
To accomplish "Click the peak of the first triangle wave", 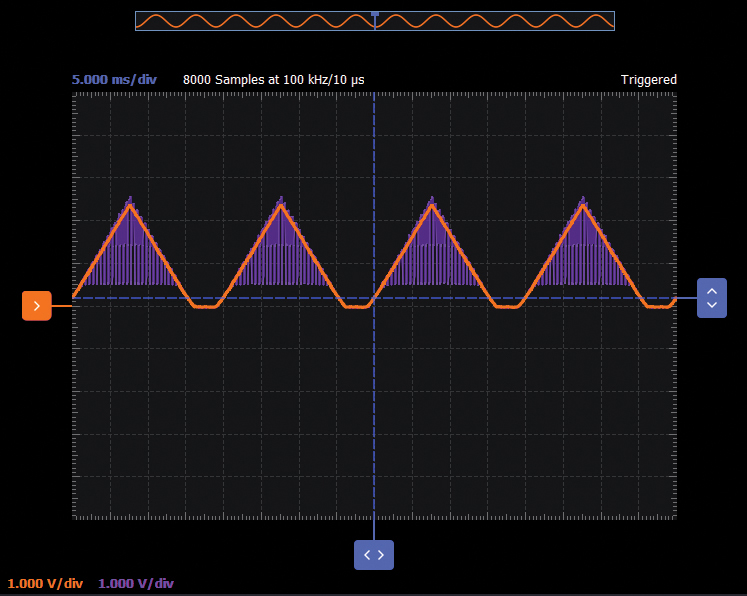I will (129, 204).
